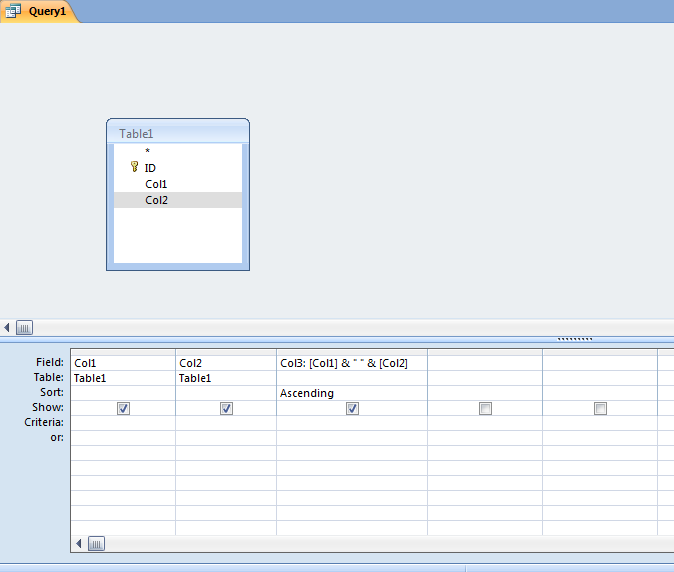Image resolution: width=674 pixels, height=572 pixels.
Task: Click the Criteria cell under Col2
Action: tap(226, 423)
